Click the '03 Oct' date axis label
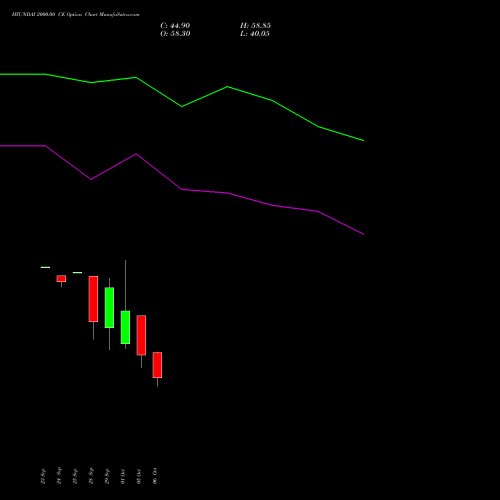Screen dimensions: 500x500 [139, 476]
